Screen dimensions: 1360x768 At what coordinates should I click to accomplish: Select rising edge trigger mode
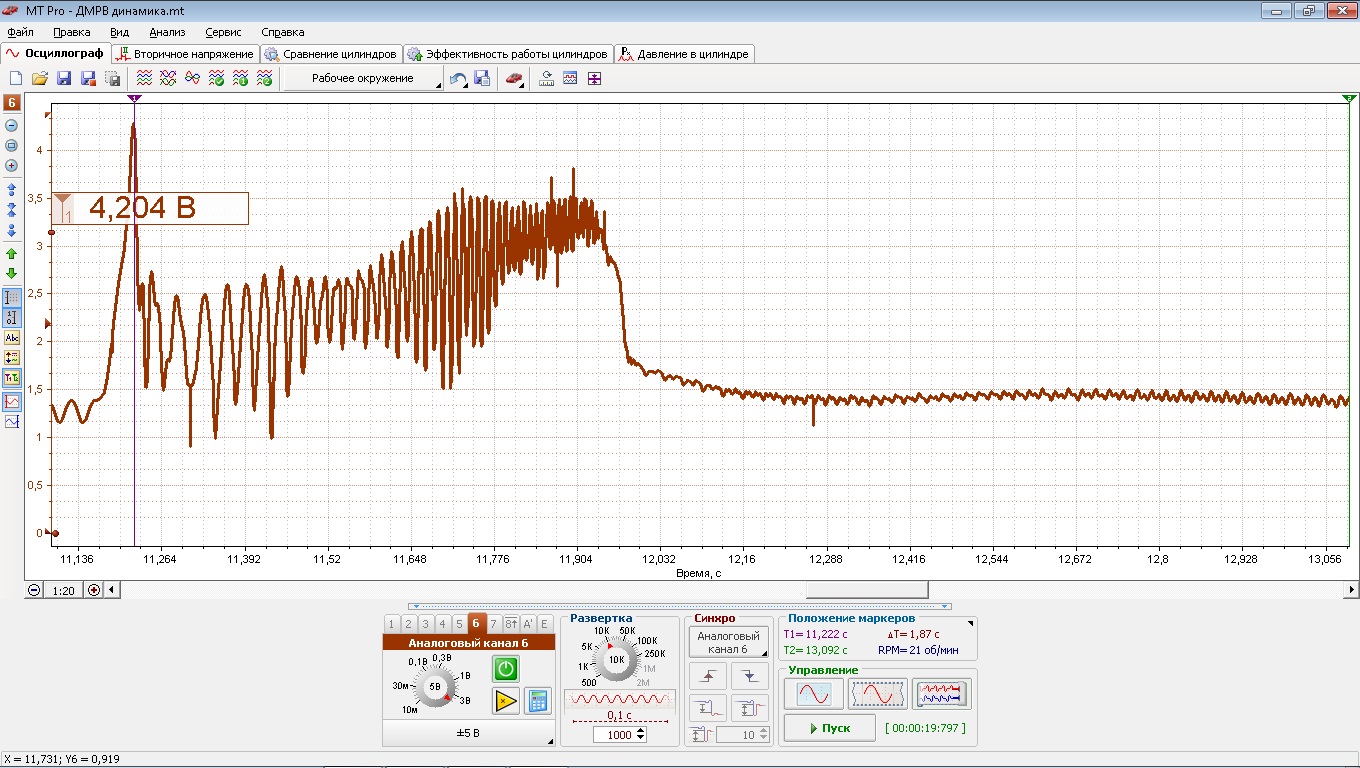(x=709, y=676)
